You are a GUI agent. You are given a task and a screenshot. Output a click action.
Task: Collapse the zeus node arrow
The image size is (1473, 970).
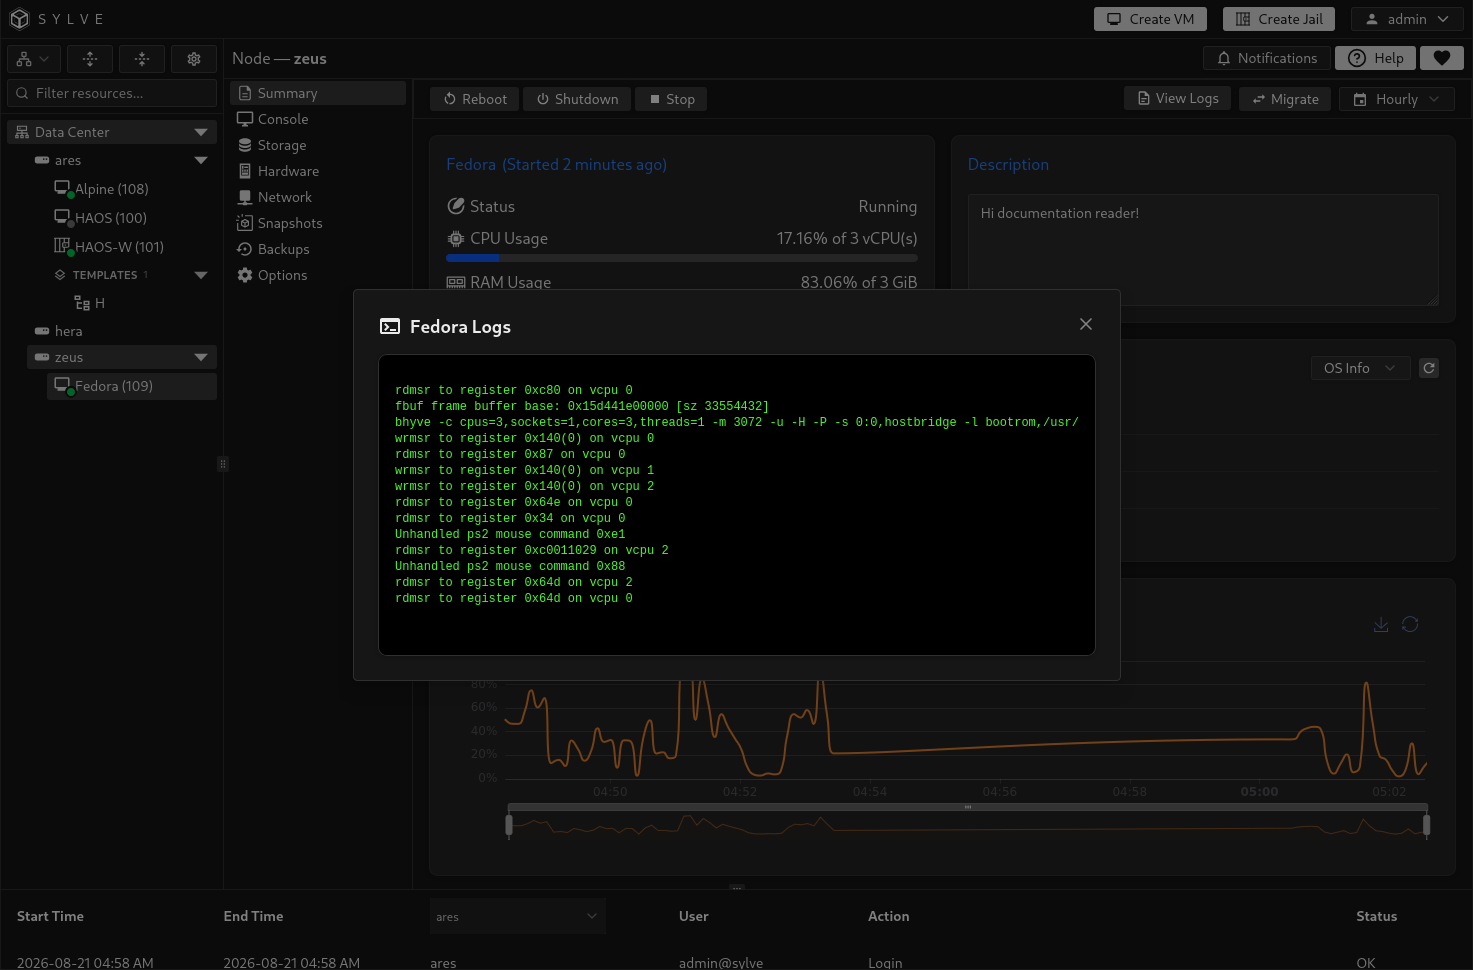tap(201, 357)
